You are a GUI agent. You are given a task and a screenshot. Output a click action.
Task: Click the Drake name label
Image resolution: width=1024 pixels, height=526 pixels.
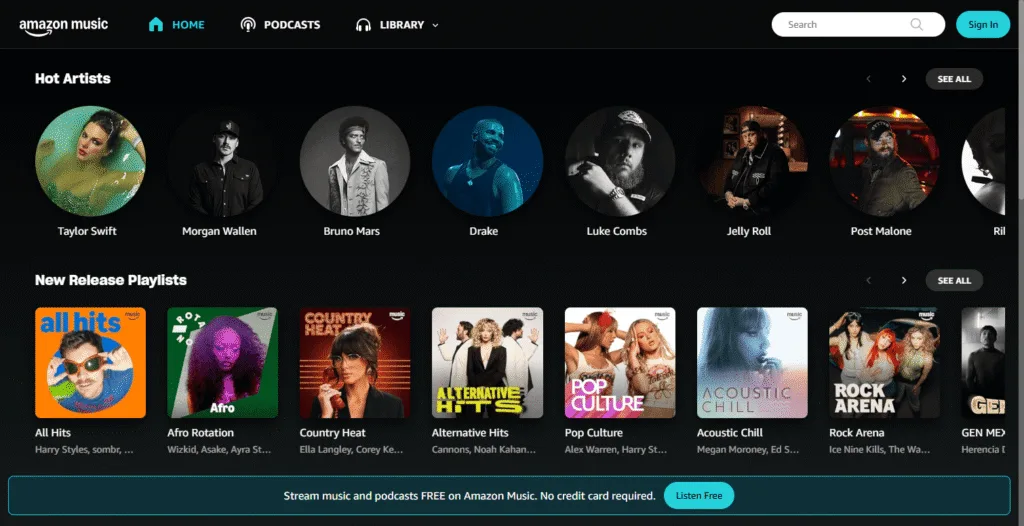[x=483, y=231]
